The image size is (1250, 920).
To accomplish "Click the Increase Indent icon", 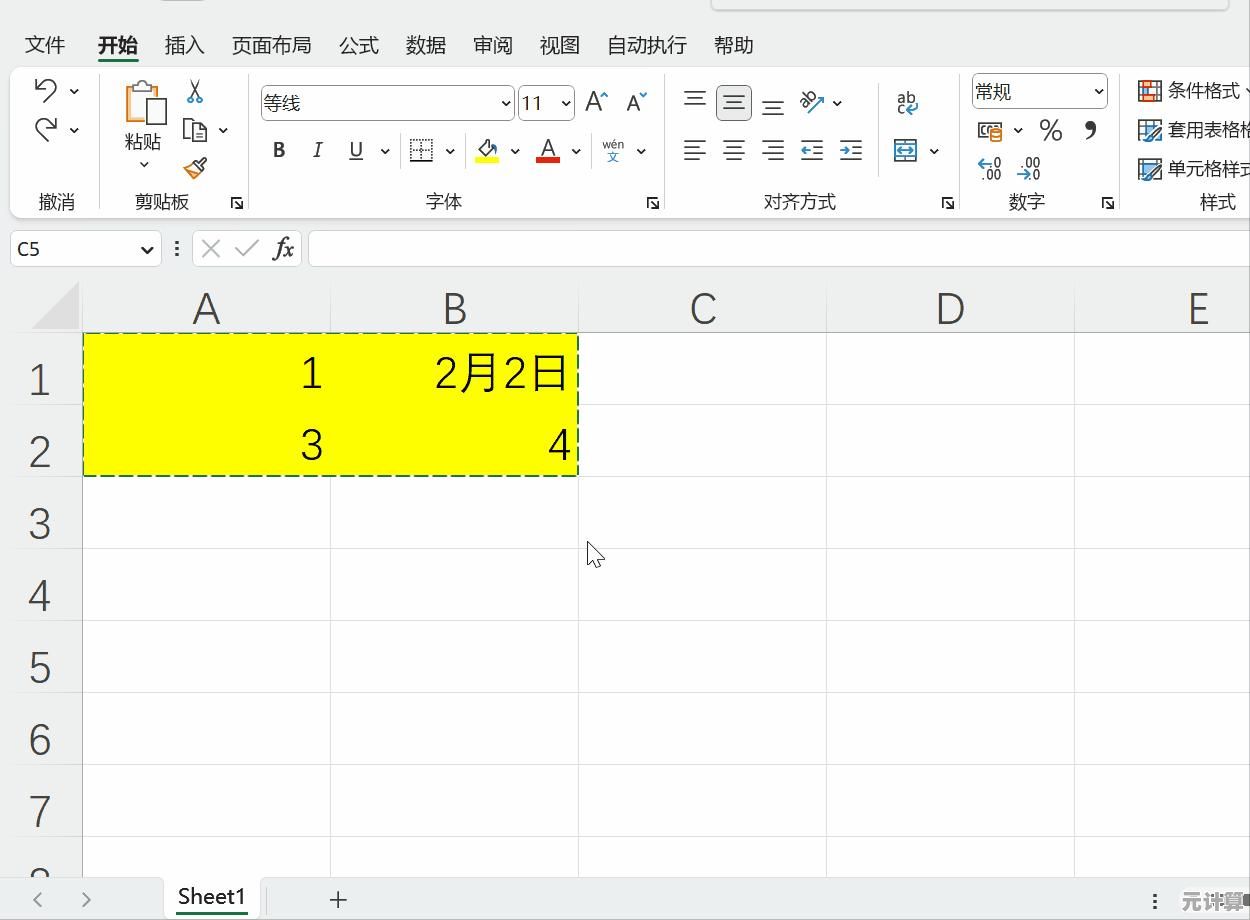I will coord(851,151).
